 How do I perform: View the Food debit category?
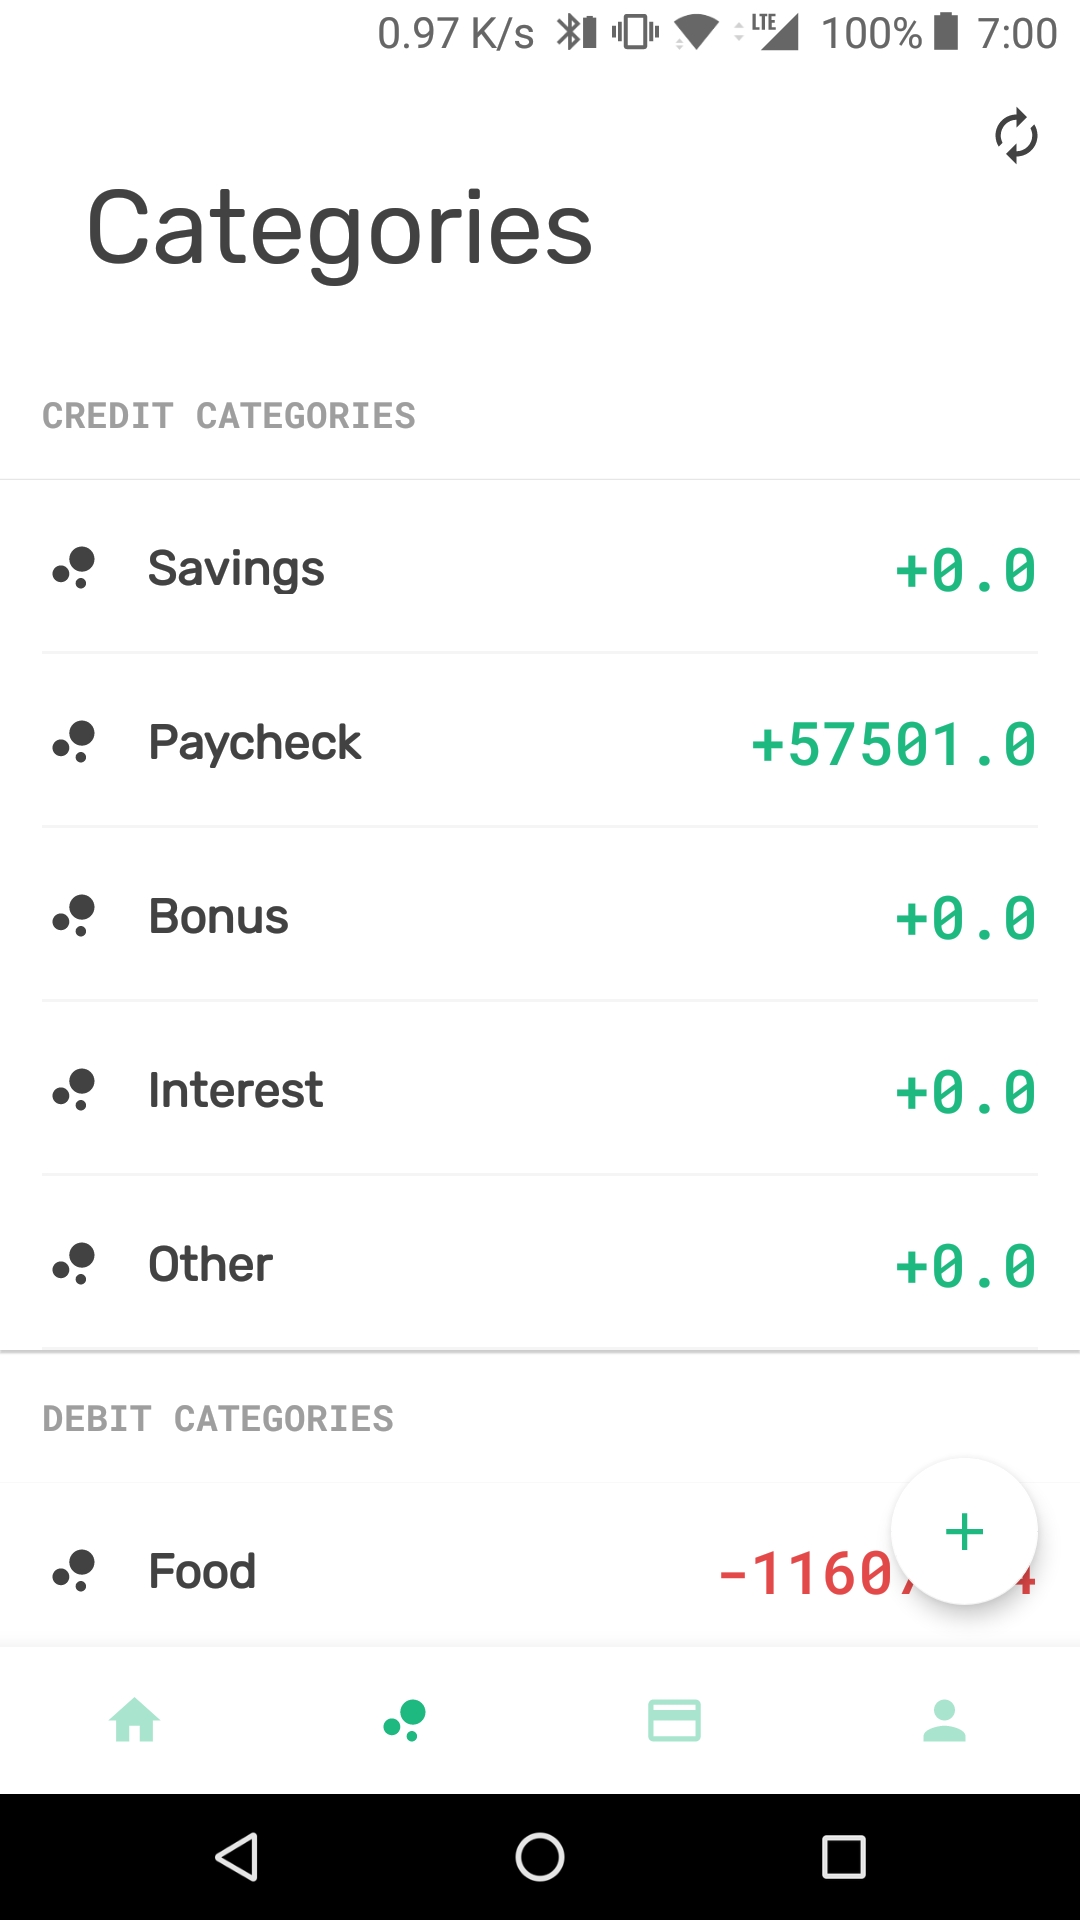[203, 1571]
